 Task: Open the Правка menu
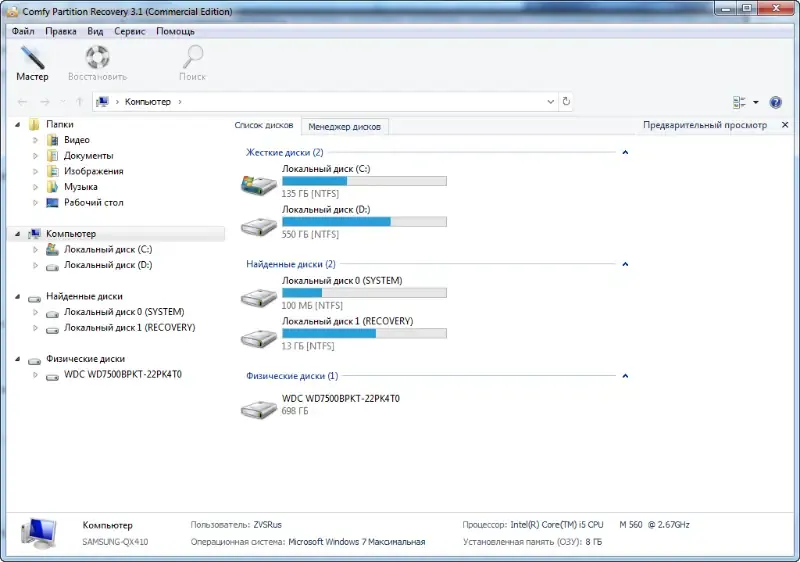(x=61, y=31)
